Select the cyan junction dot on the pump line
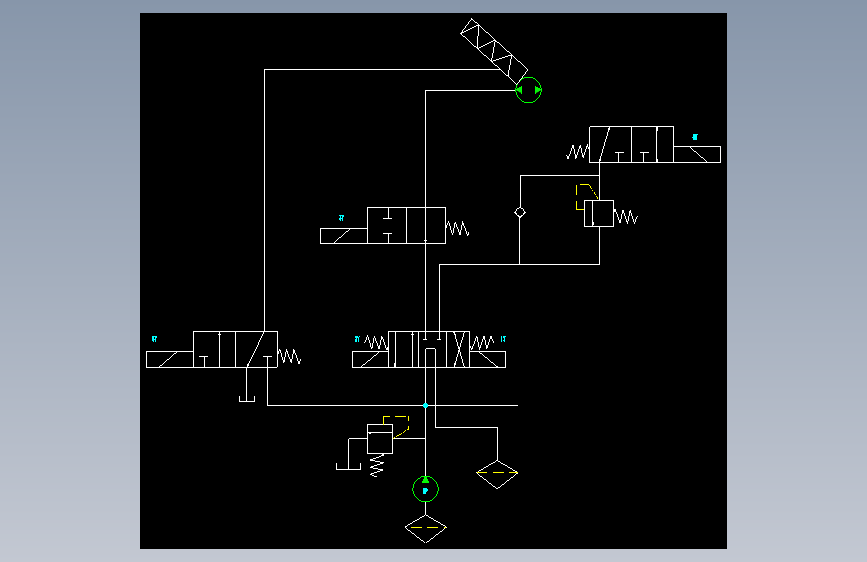 (425, 405)
